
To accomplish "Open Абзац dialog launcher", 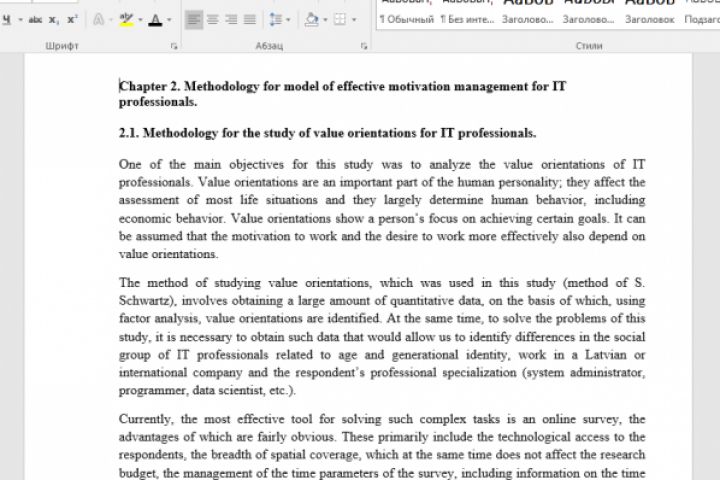I will [364, 46].
